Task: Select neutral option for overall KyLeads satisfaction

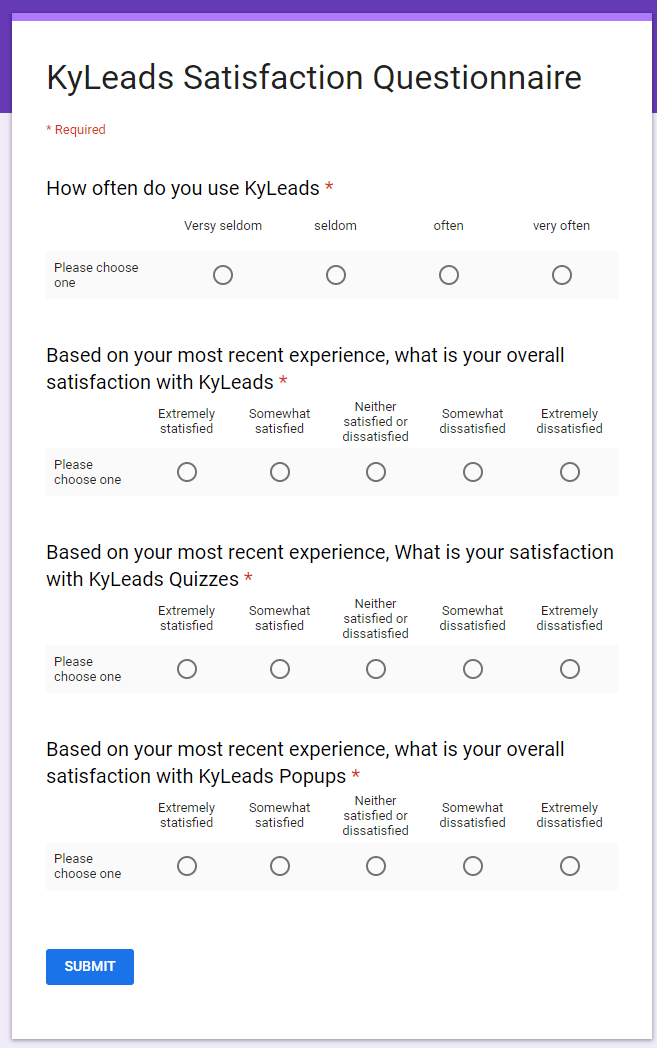Action: pos(376,472)
